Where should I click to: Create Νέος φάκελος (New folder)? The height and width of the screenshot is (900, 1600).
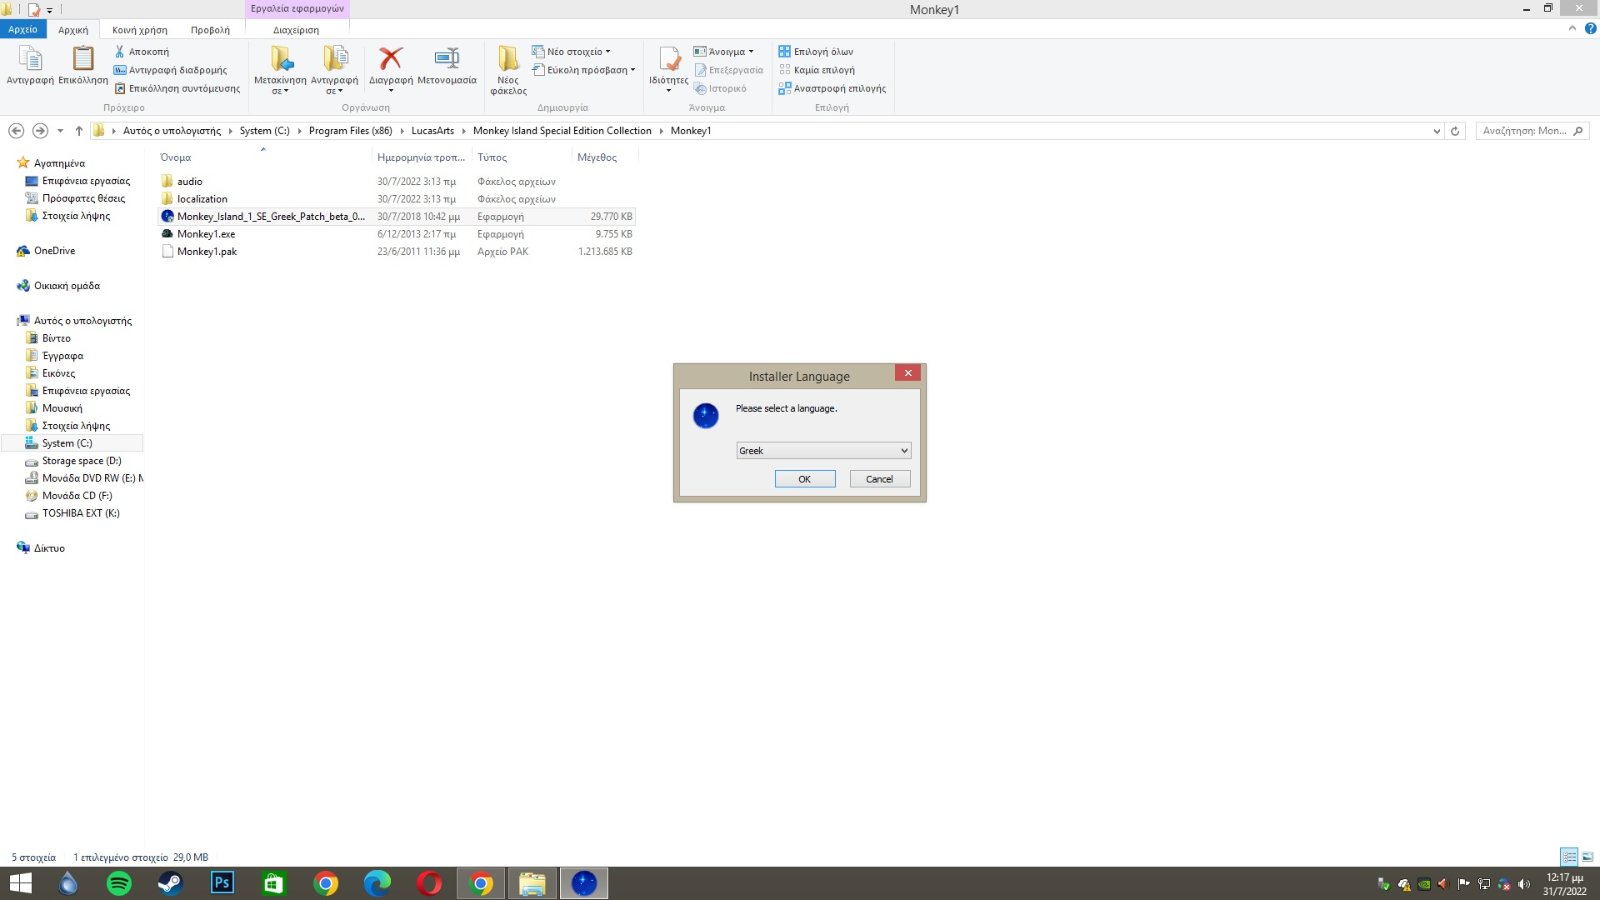pyautogui.click(x=508, y=71)
